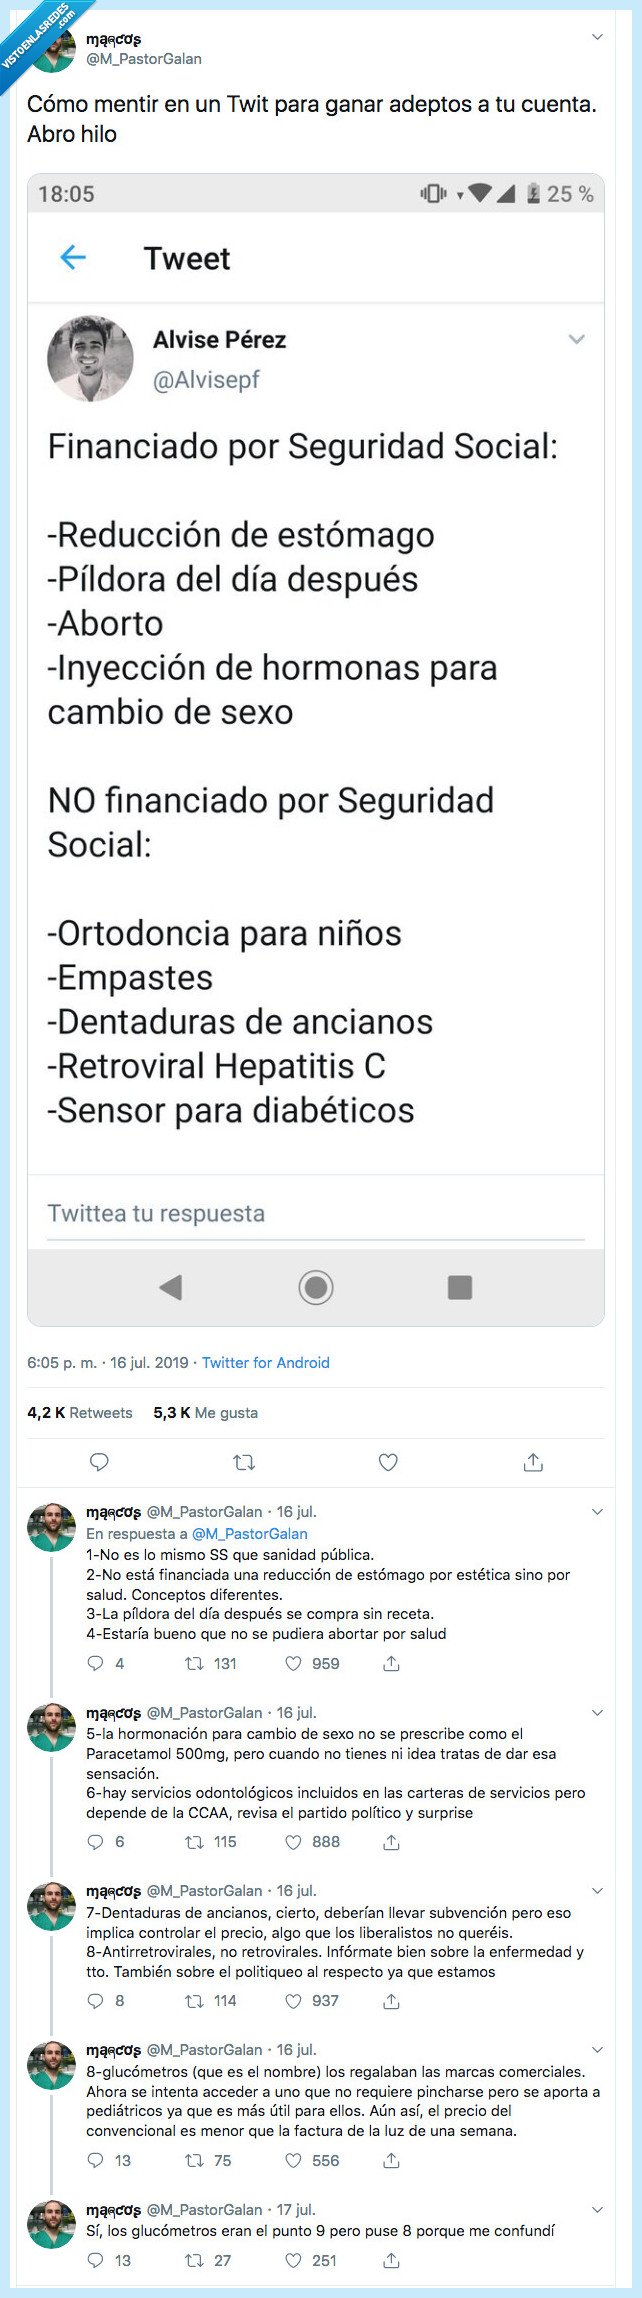Like the main tweet with the heart icon
Image resolution: width=642 pixels, height=2298 pixels.
(386, 1462)
